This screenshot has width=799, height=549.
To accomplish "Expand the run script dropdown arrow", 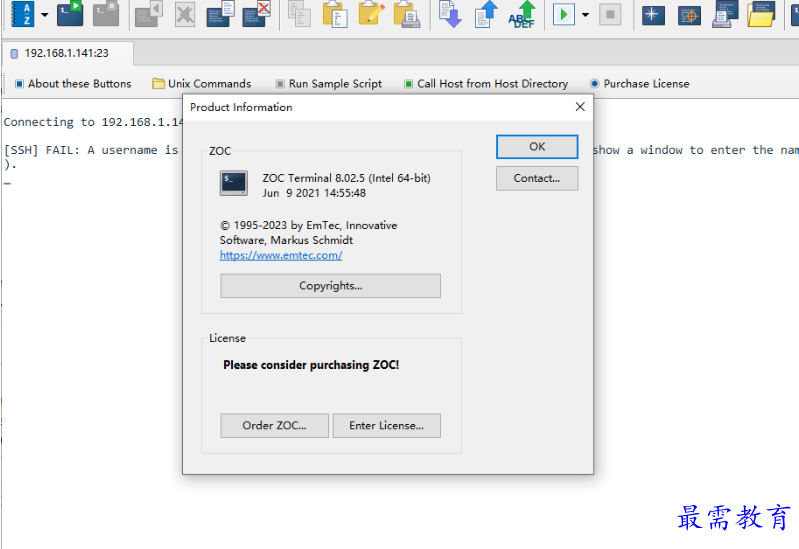I will pos(585,15).
